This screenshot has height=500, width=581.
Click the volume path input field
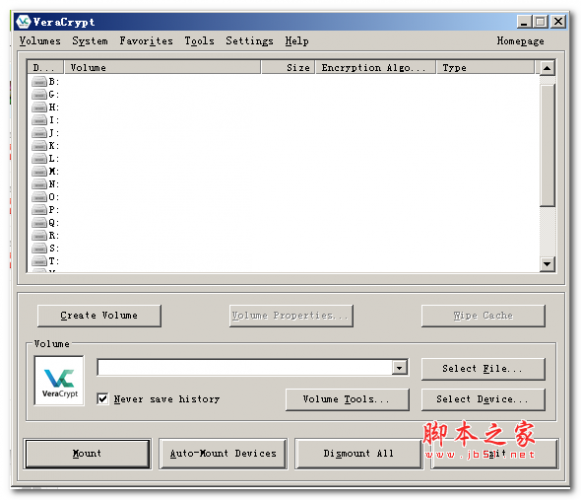[245, 368]
